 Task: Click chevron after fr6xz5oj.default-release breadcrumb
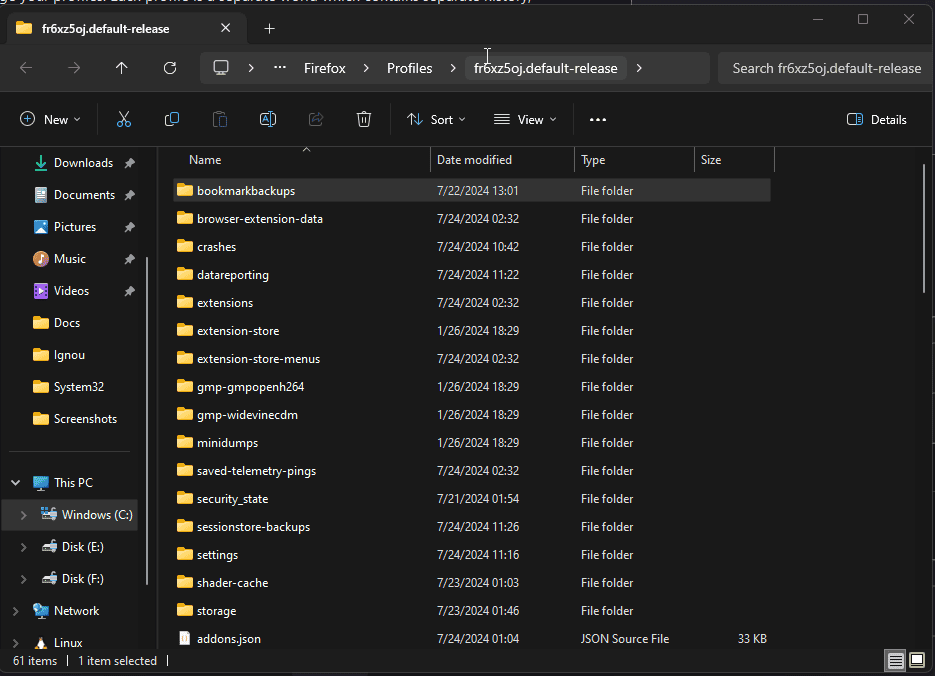tap(639, 68)
